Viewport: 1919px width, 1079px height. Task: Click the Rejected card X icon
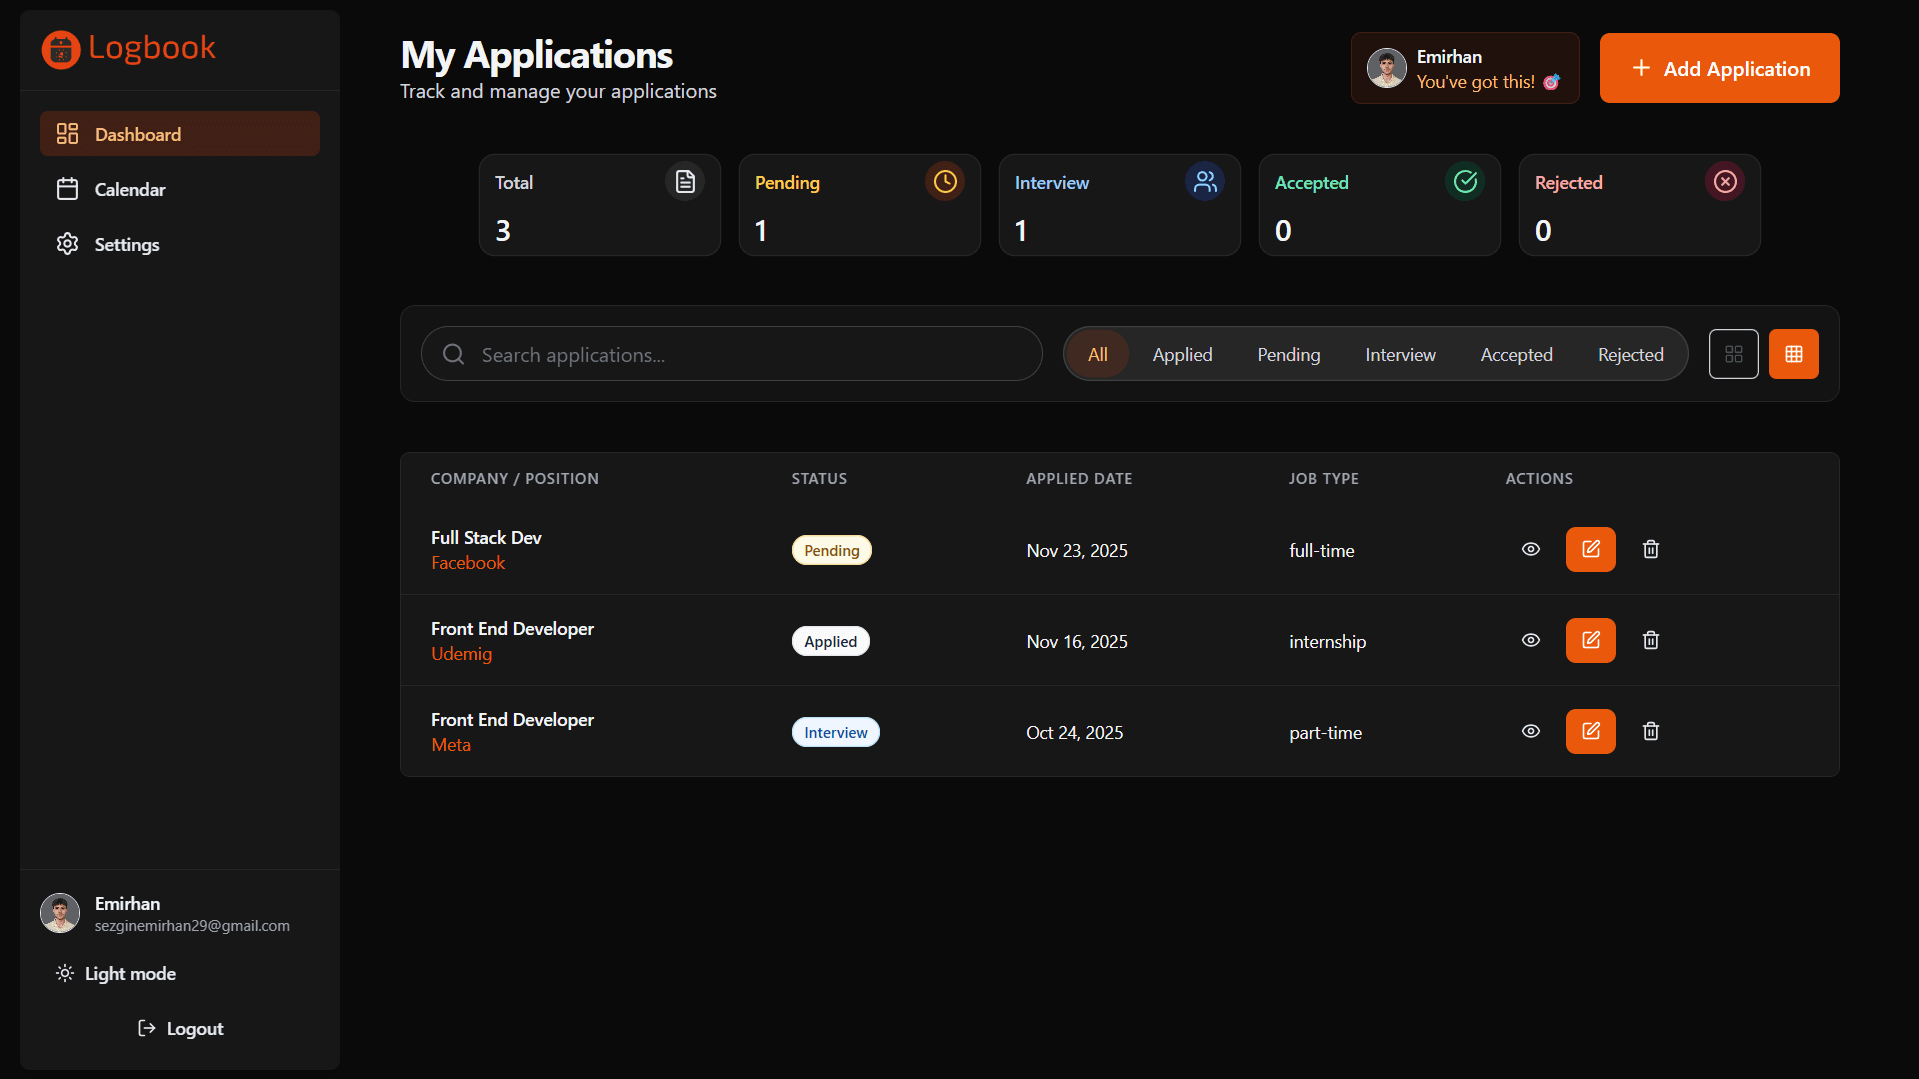pos(1725,182)
